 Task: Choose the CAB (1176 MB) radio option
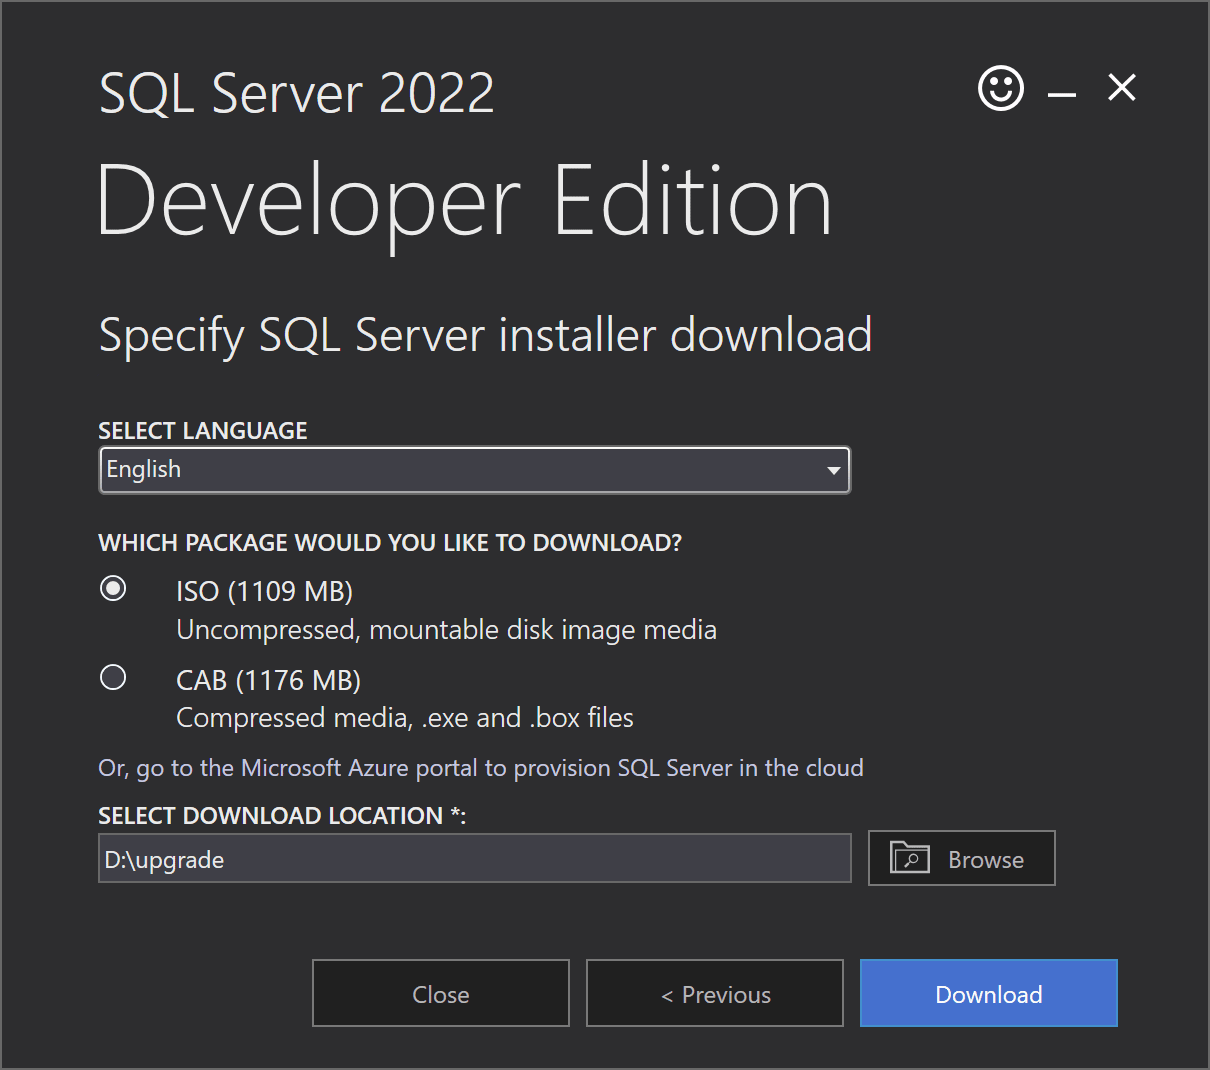tap(113, 677)
